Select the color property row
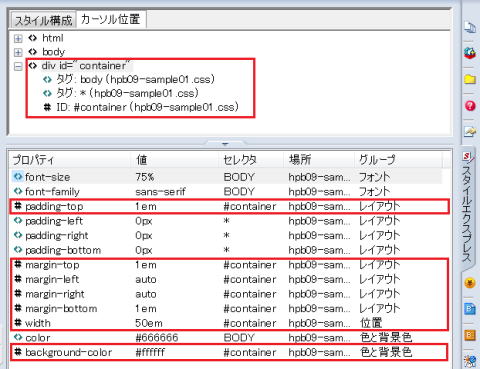 click(x=227, y=338)
